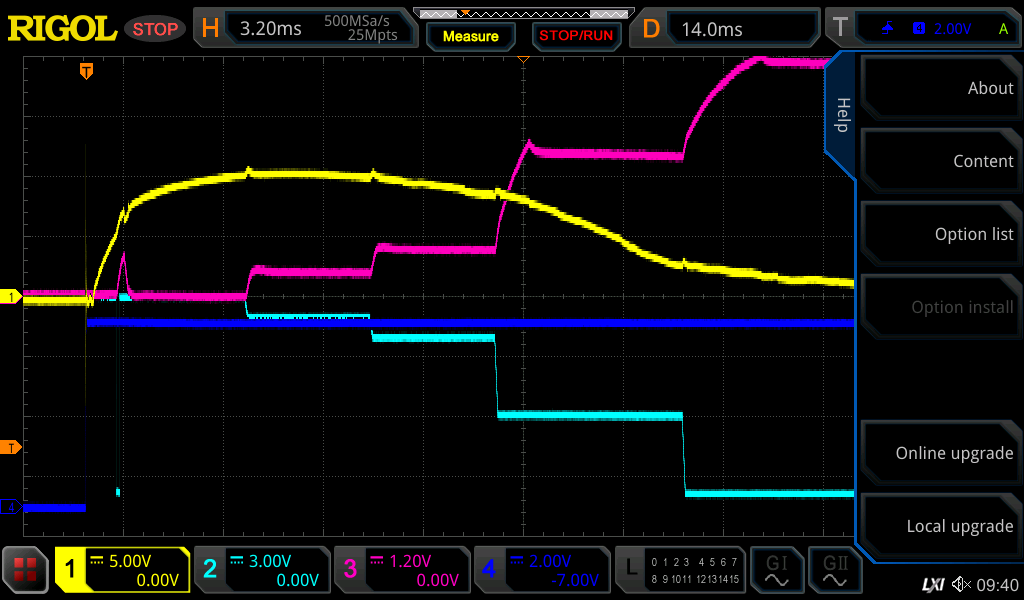Click the orange trigger level marker on left edge

[x=12, y=447]
